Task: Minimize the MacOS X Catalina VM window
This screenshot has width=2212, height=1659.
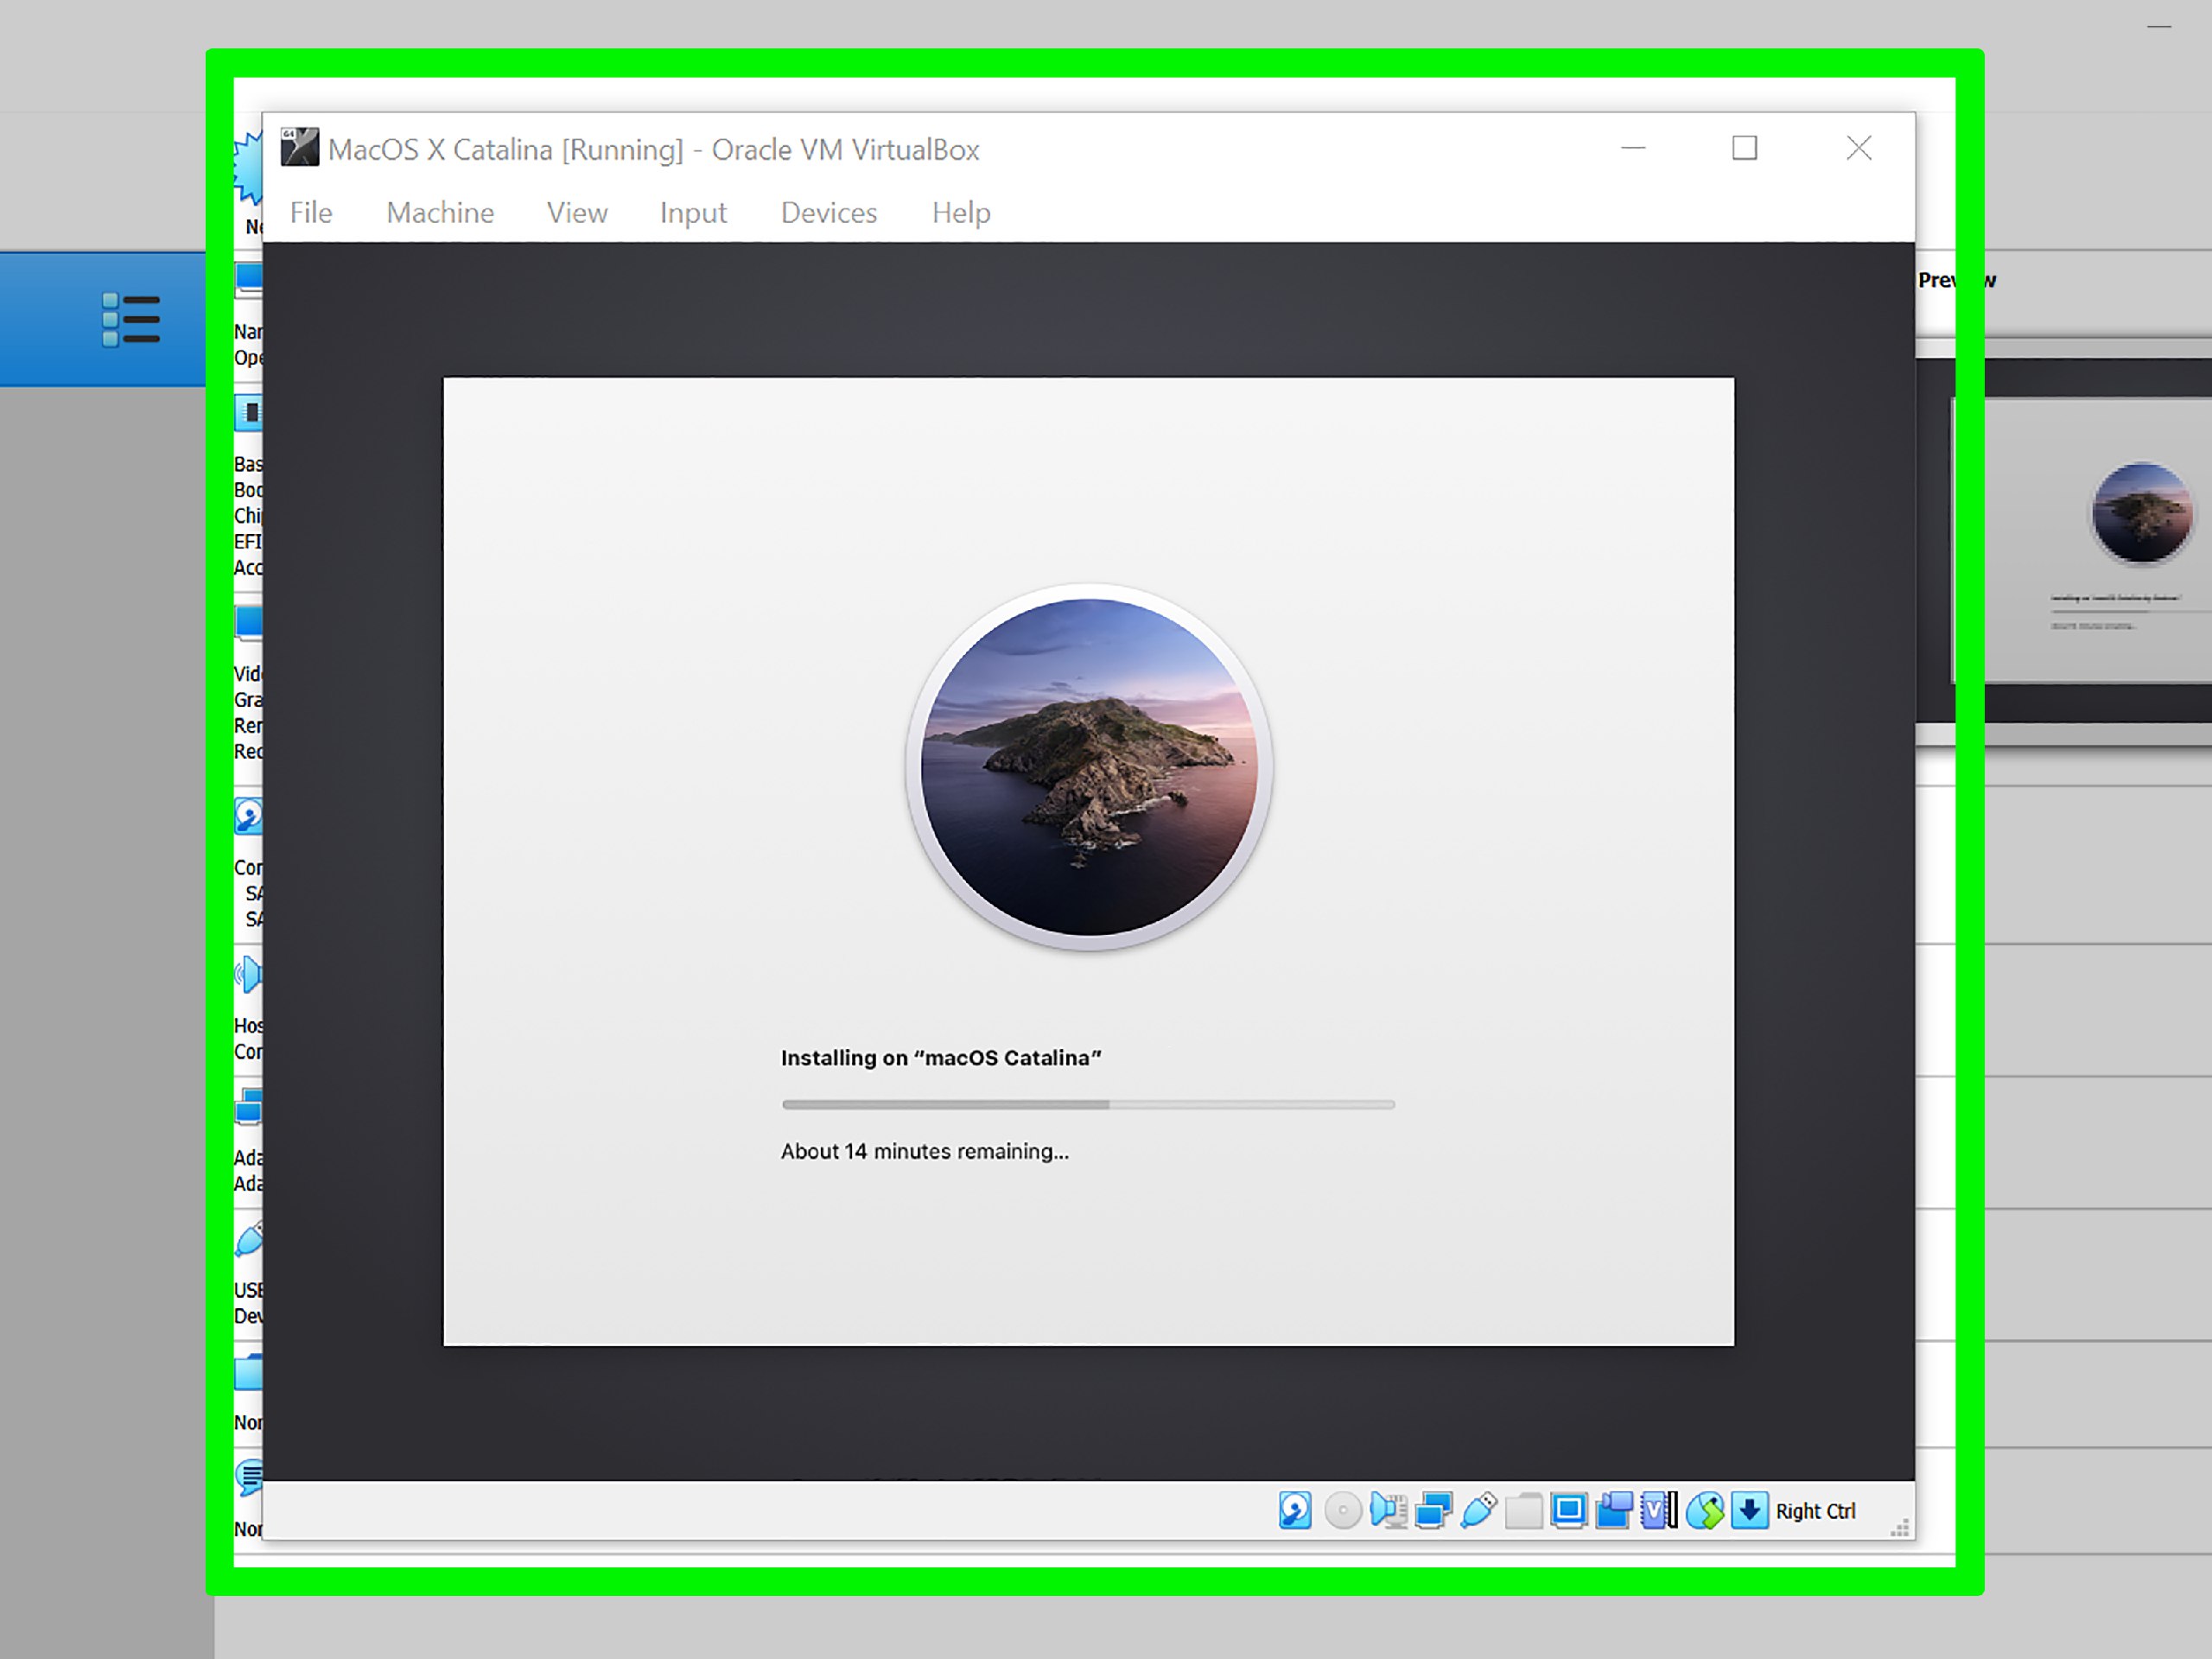Action: 1633,148
